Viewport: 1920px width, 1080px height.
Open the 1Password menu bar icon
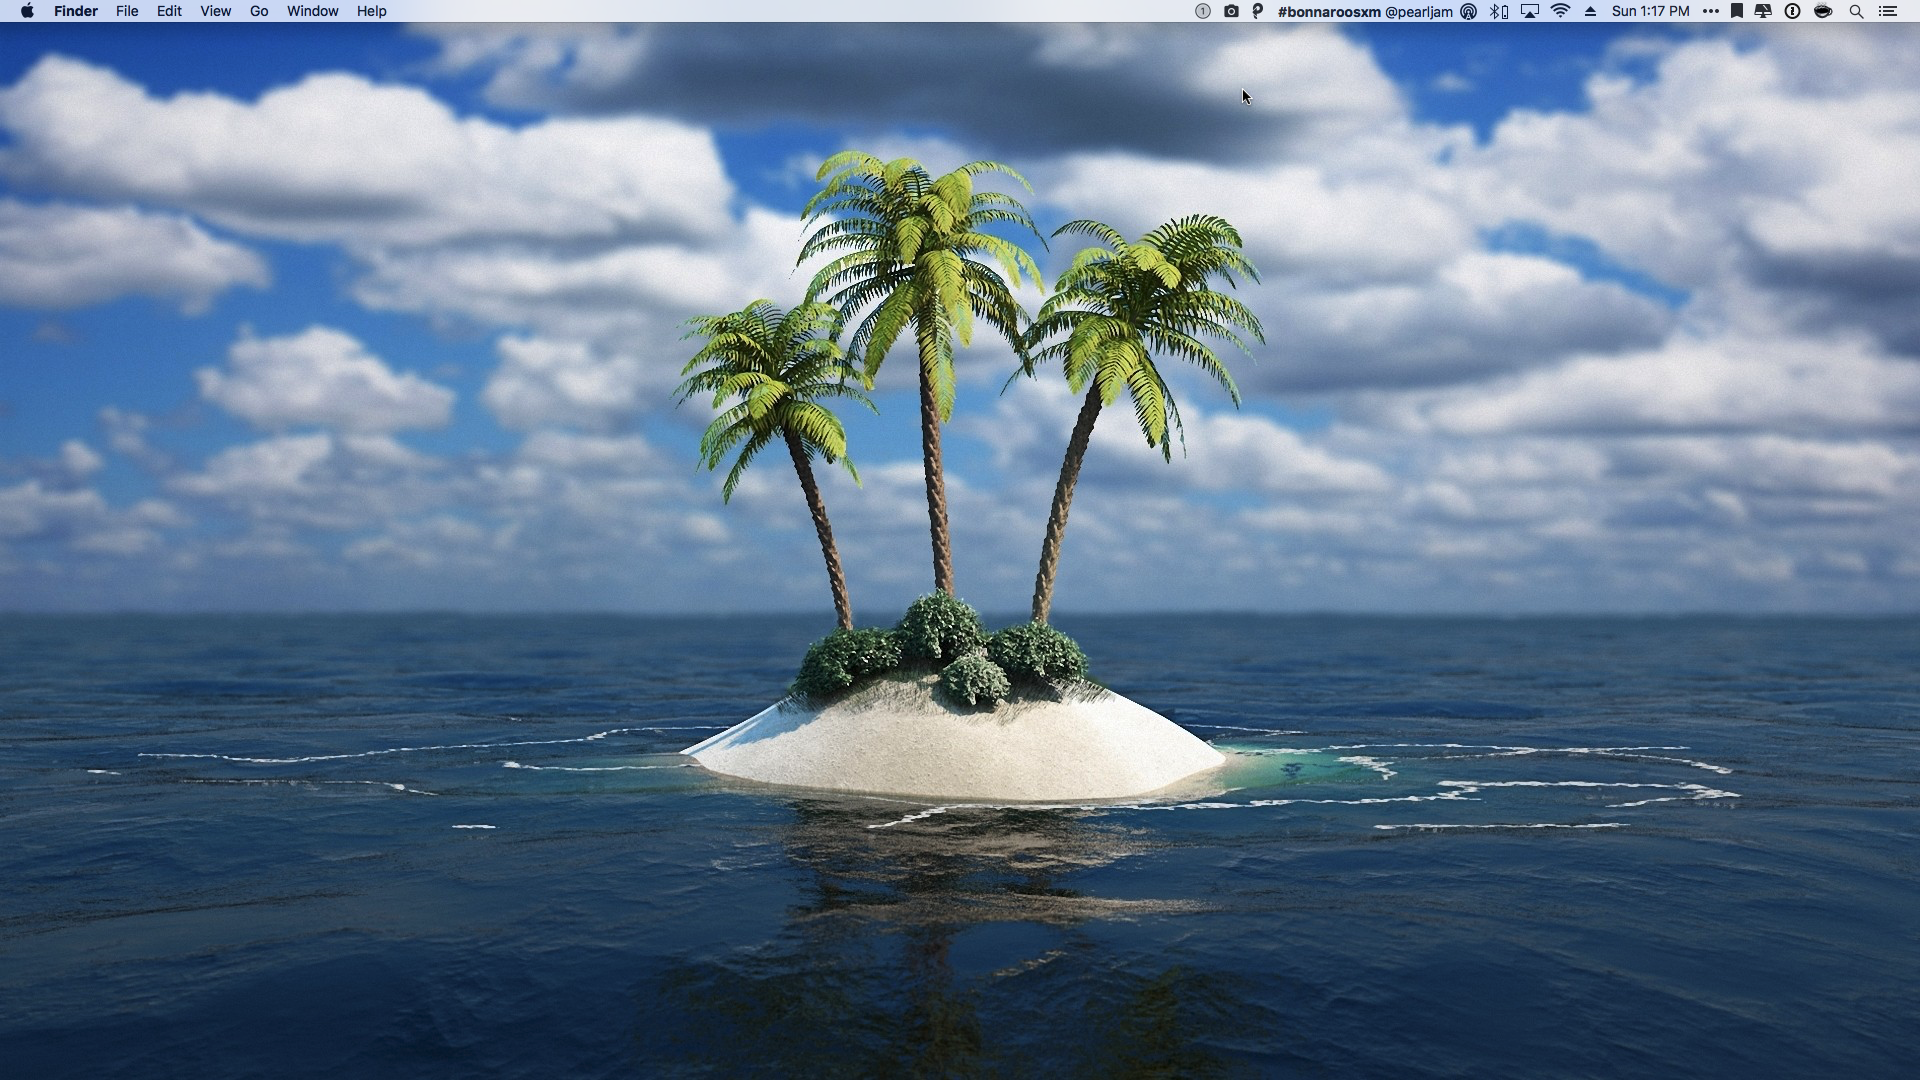click(x=1793, y=11)
